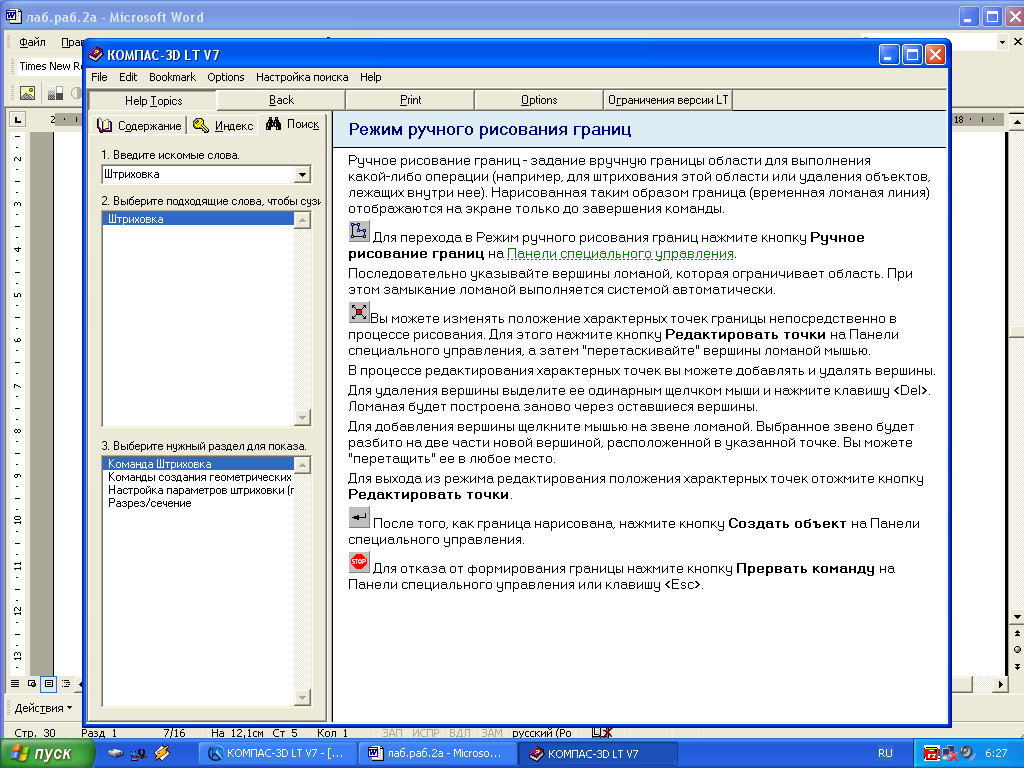
Task: Switch Word to Print Layout view icon
Action: (x=48, y=684)
